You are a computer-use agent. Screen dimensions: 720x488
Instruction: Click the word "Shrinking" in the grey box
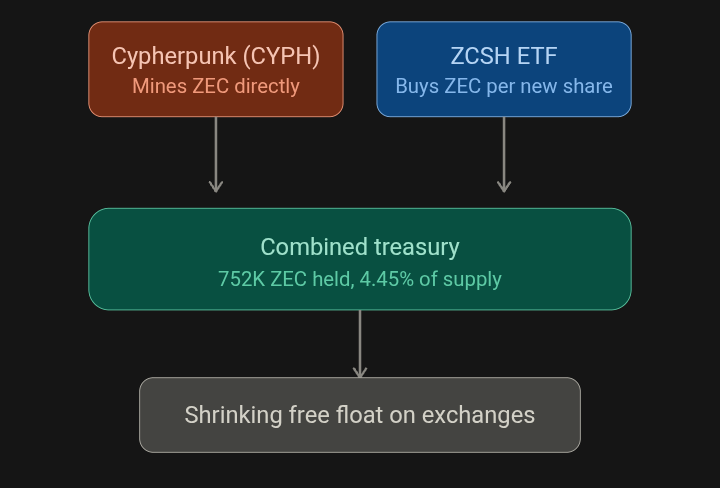click(x=233, y=415)
